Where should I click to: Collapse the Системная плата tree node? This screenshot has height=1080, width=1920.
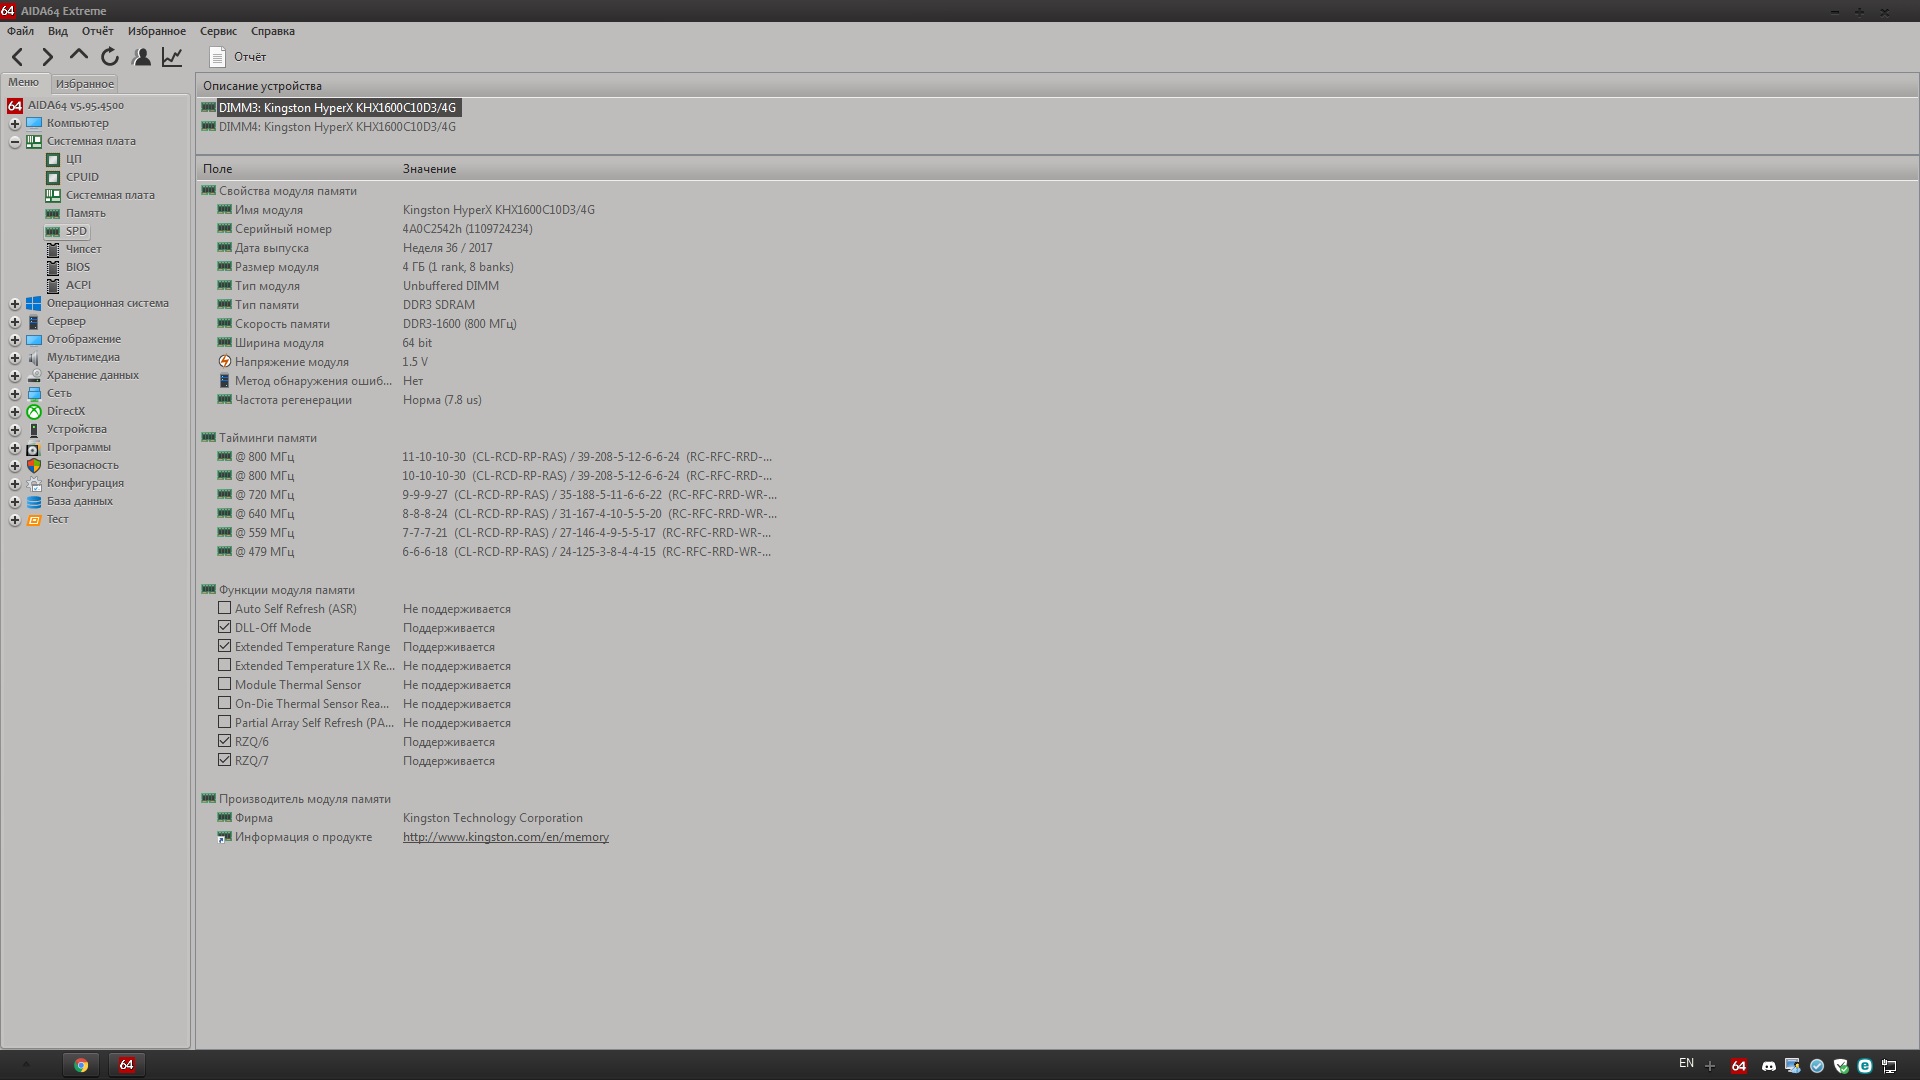tap(15, 142)
